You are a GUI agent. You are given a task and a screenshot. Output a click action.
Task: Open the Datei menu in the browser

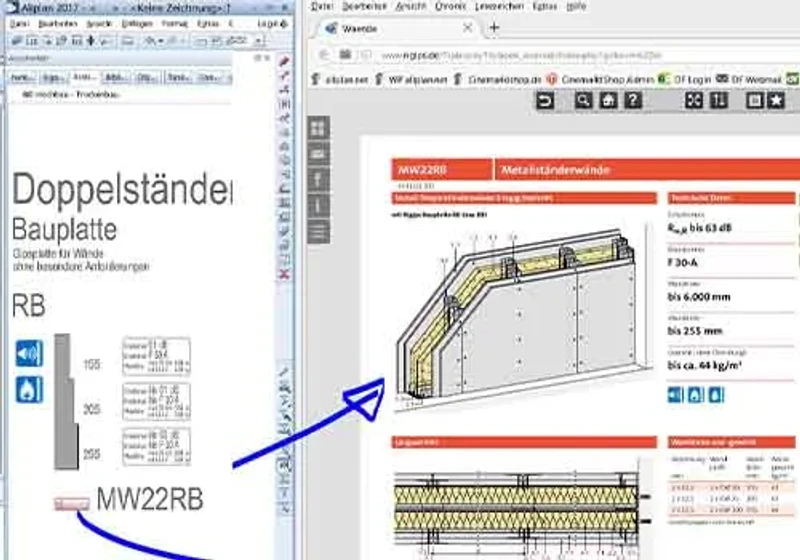(321, 7)
